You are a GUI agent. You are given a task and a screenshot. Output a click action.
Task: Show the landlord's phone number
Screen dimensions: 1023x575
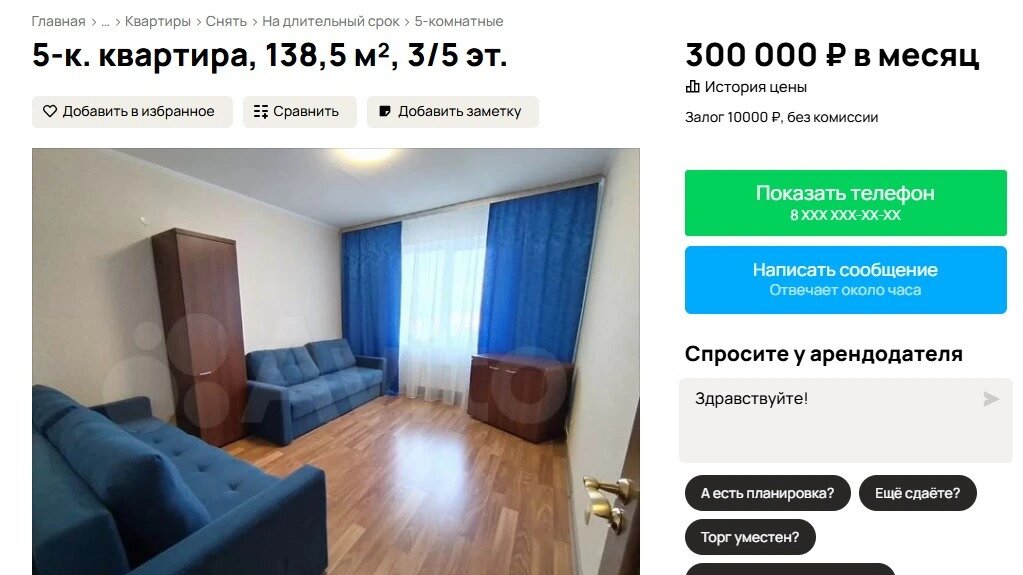[846, 203]
